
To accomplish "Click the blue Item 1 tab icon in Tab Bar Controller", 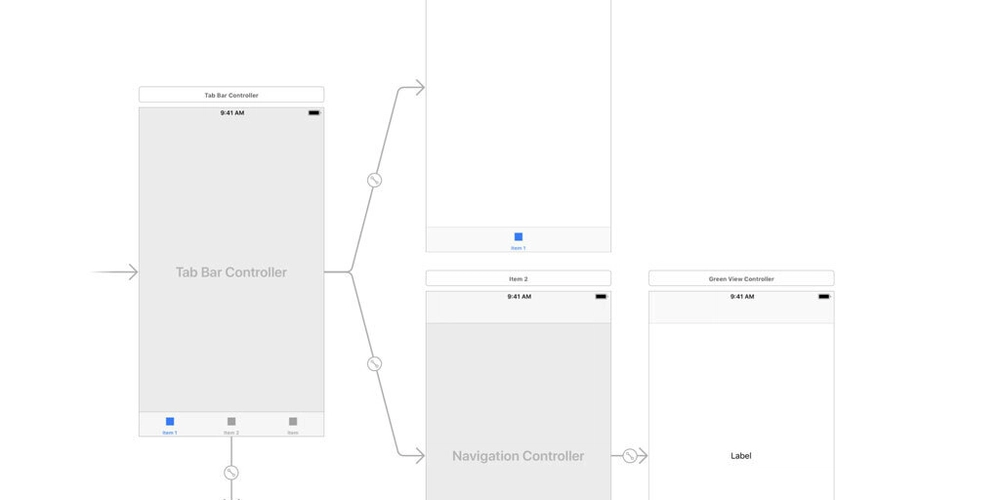I will coord(170,422).
